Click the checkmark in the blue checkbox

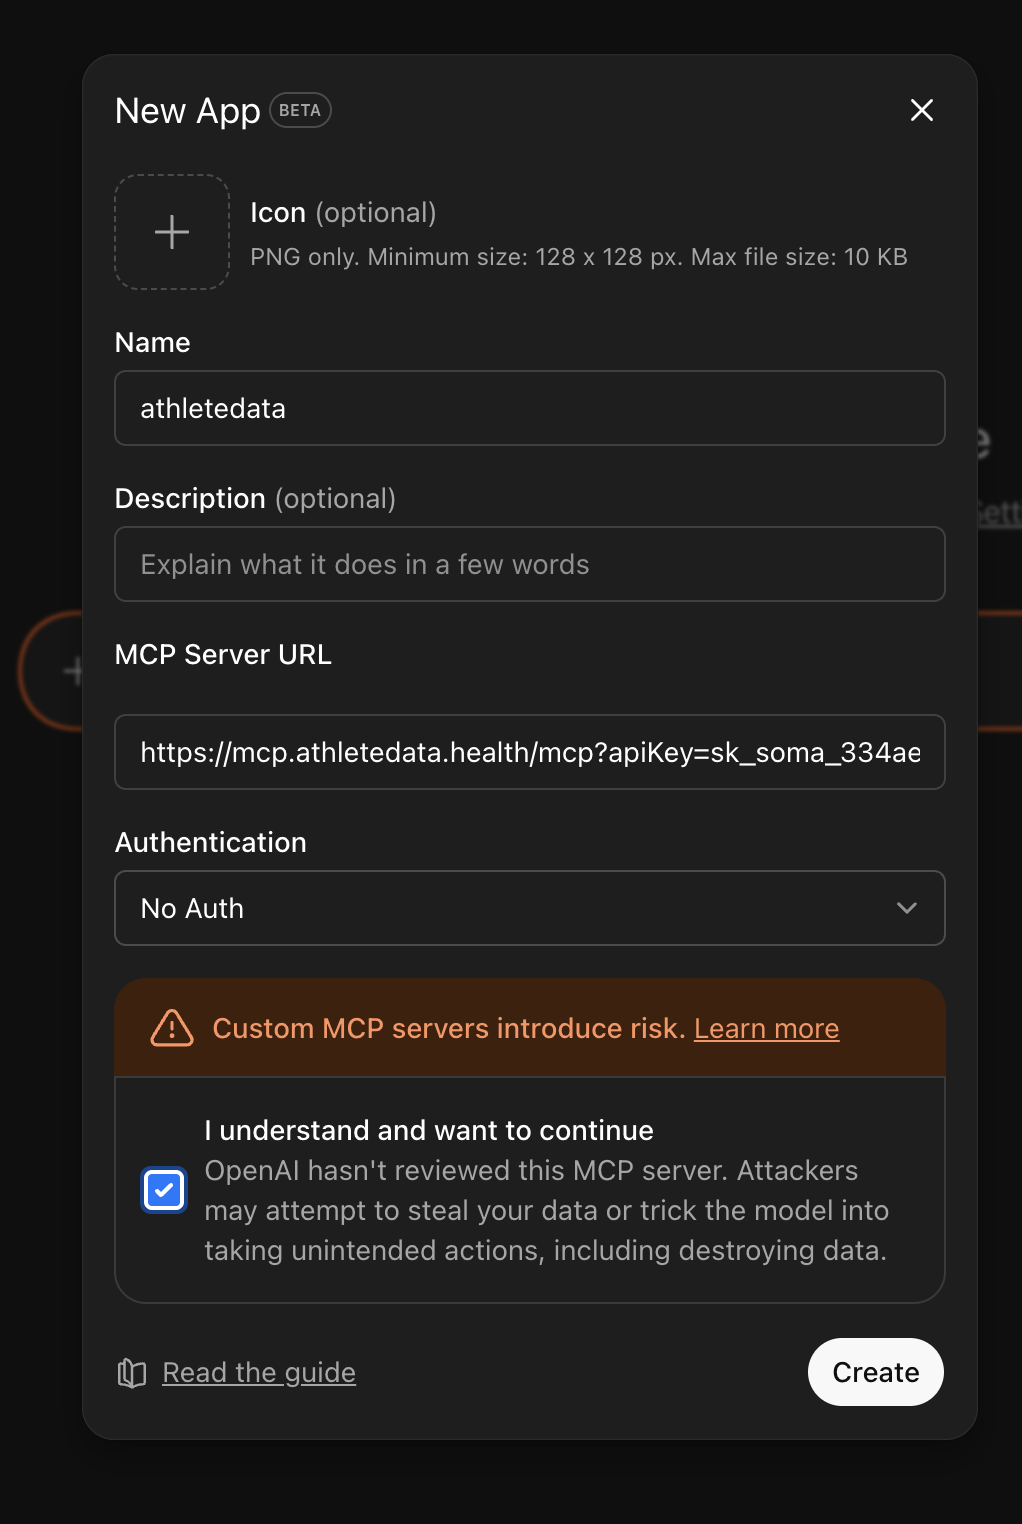(x=164, y=1190)
